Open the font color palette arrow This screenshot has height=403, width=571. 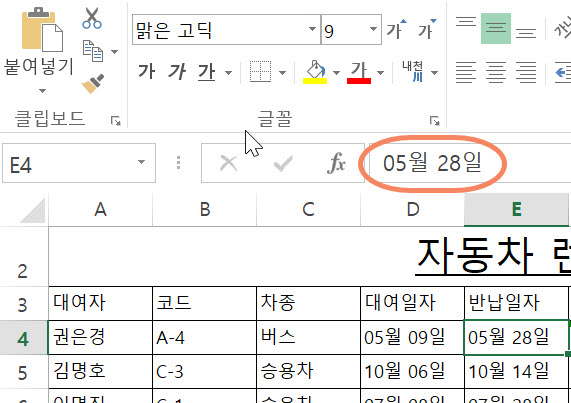coord(380,73)
